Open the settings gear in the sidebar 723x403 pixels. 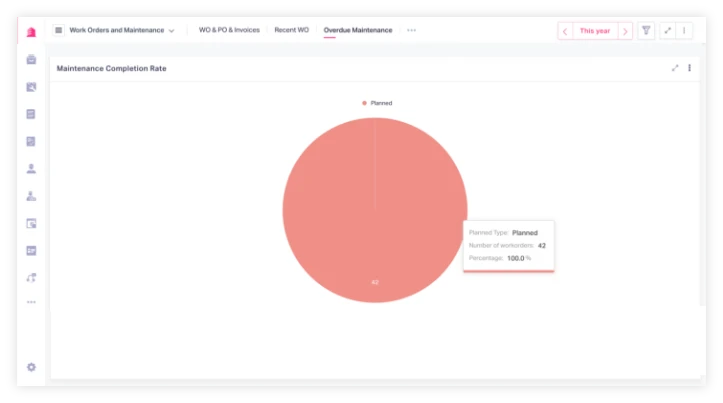tap(31, 367)
